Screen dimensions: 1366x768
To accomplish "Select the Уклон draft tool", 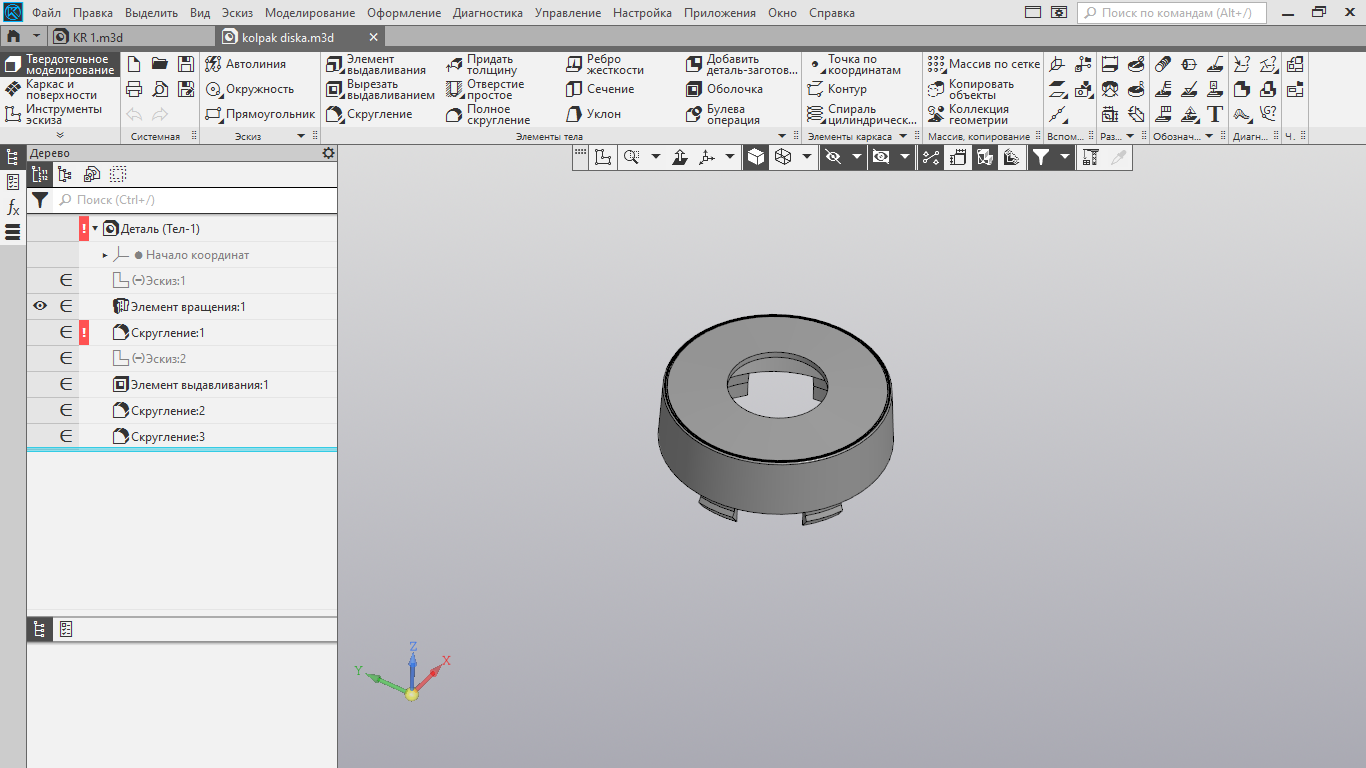I will 593,114.
